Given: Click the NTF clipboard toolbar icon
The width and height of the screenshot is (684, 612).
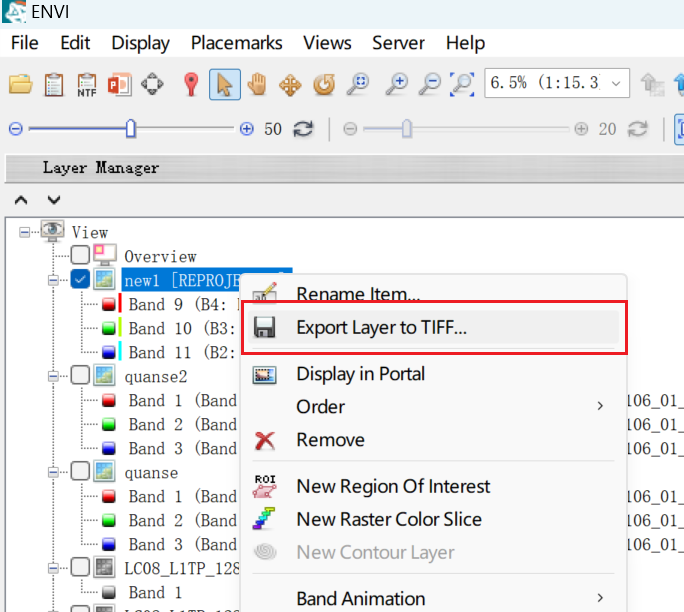Looking at the screenshot, I should click(x=87, y=84).
